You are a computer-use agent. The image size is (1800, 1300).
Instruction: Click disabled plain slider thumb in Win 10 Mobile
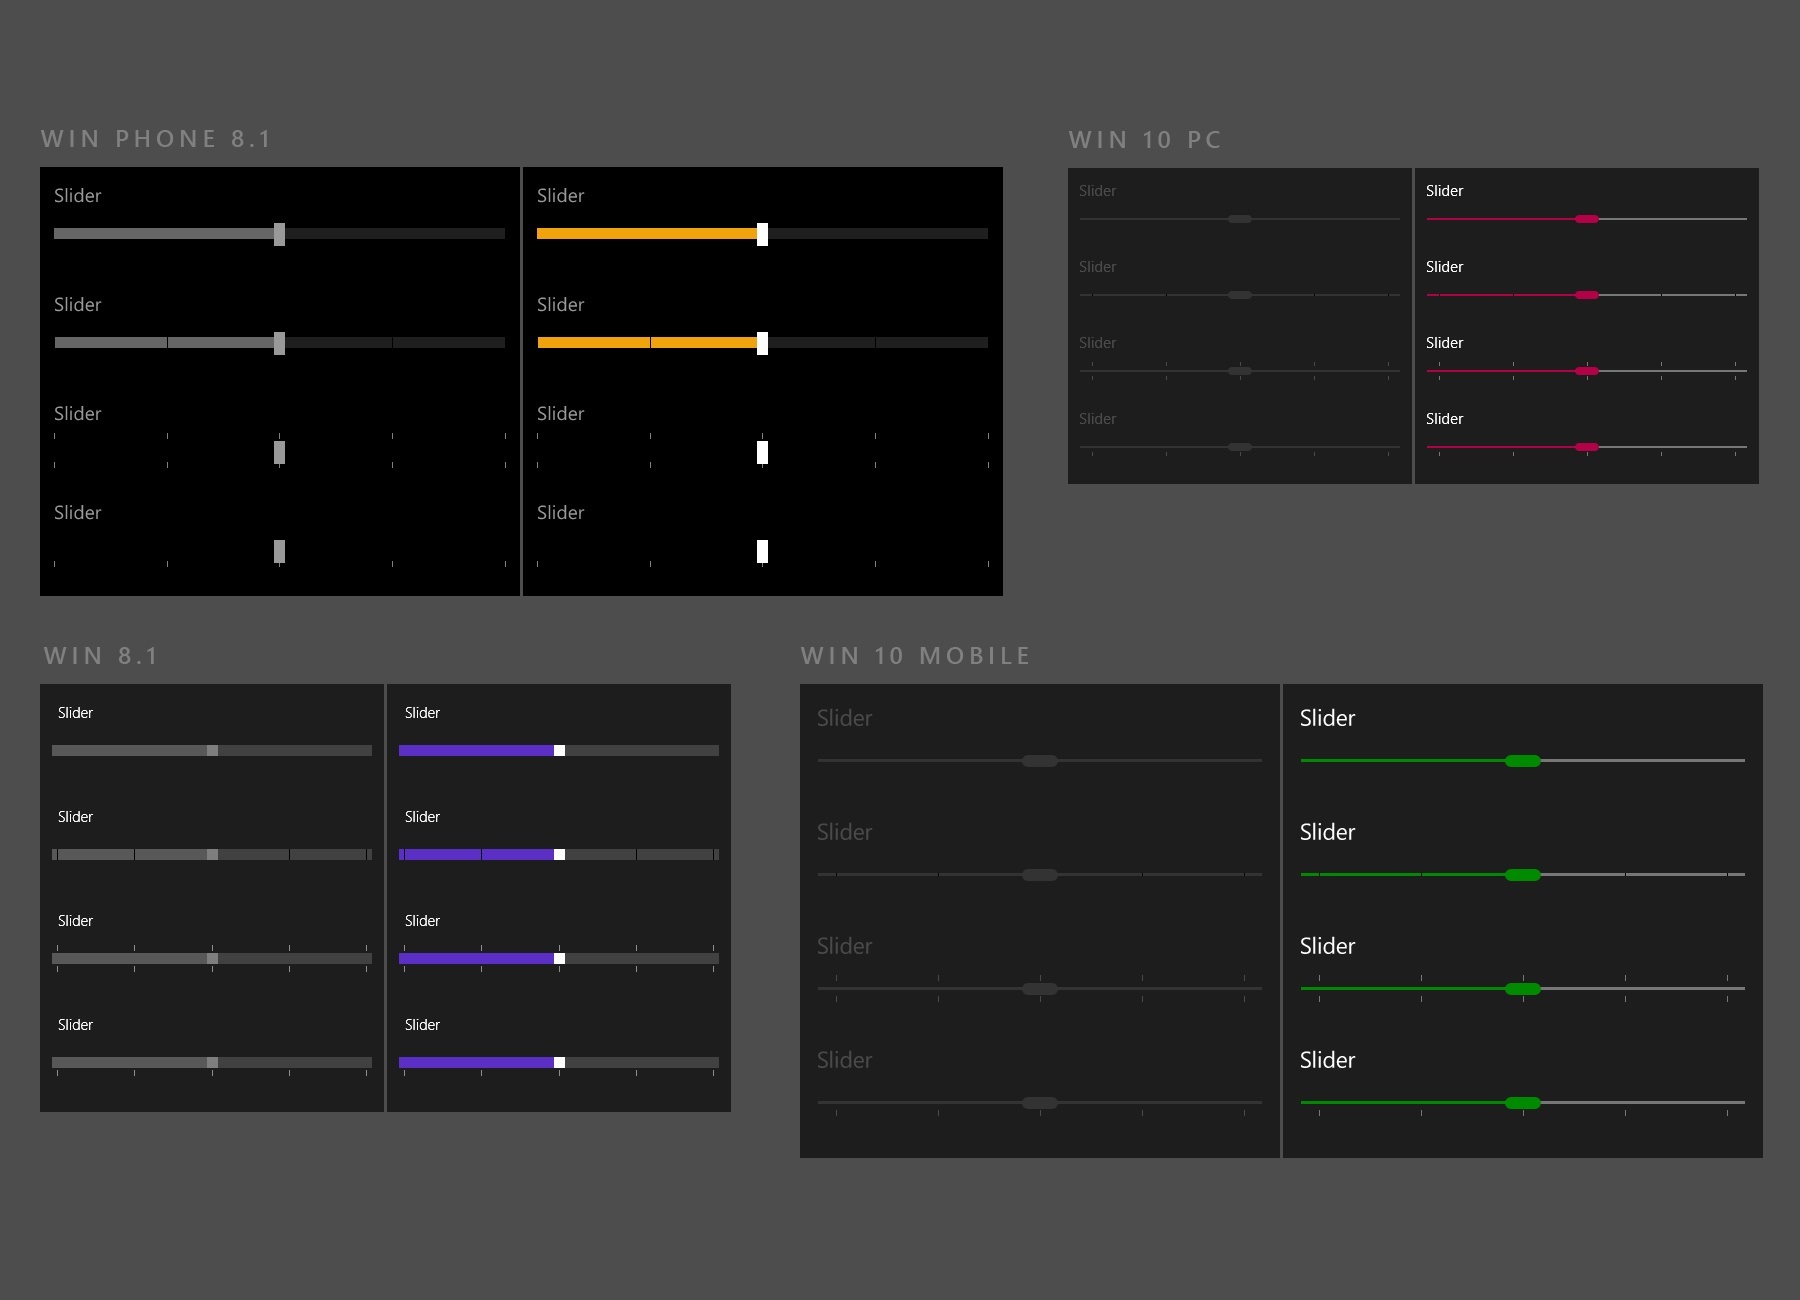1040,761
